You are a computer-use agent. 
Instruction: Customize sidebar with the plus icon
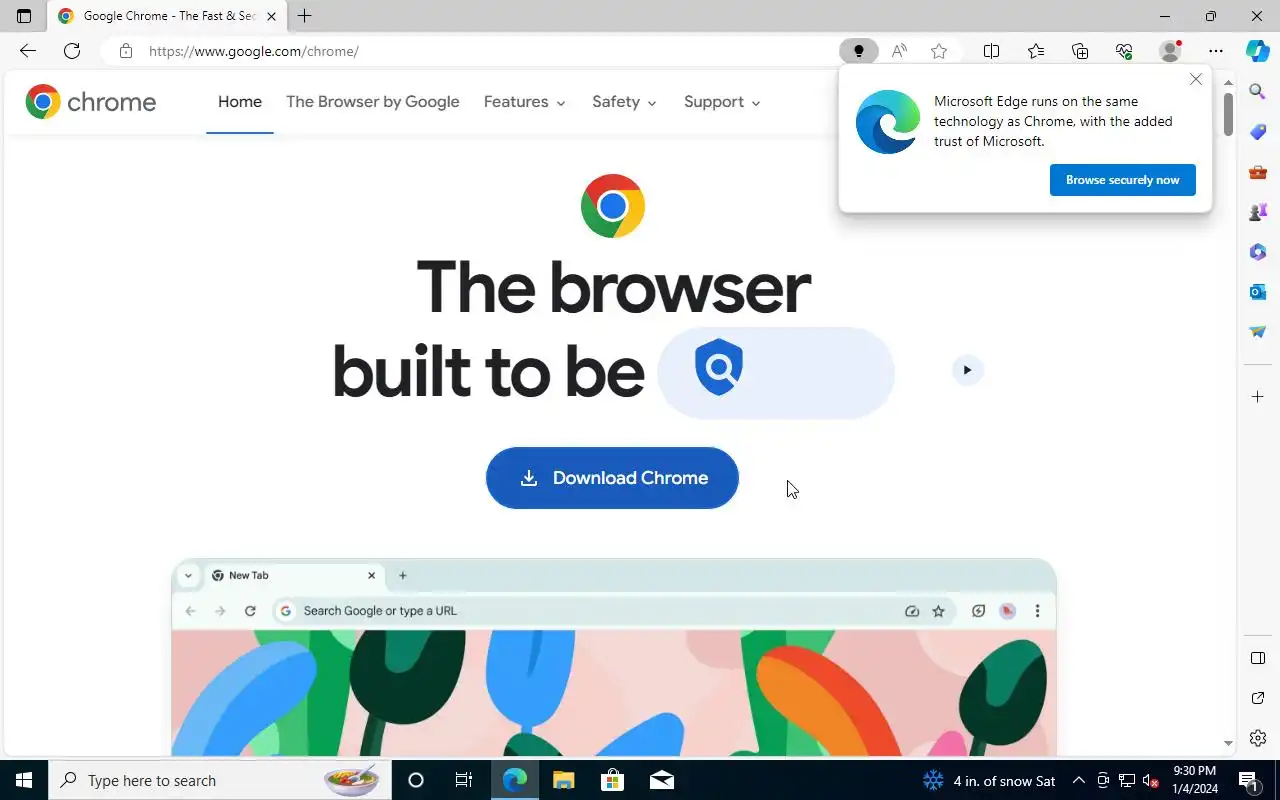pos(1258,397)
